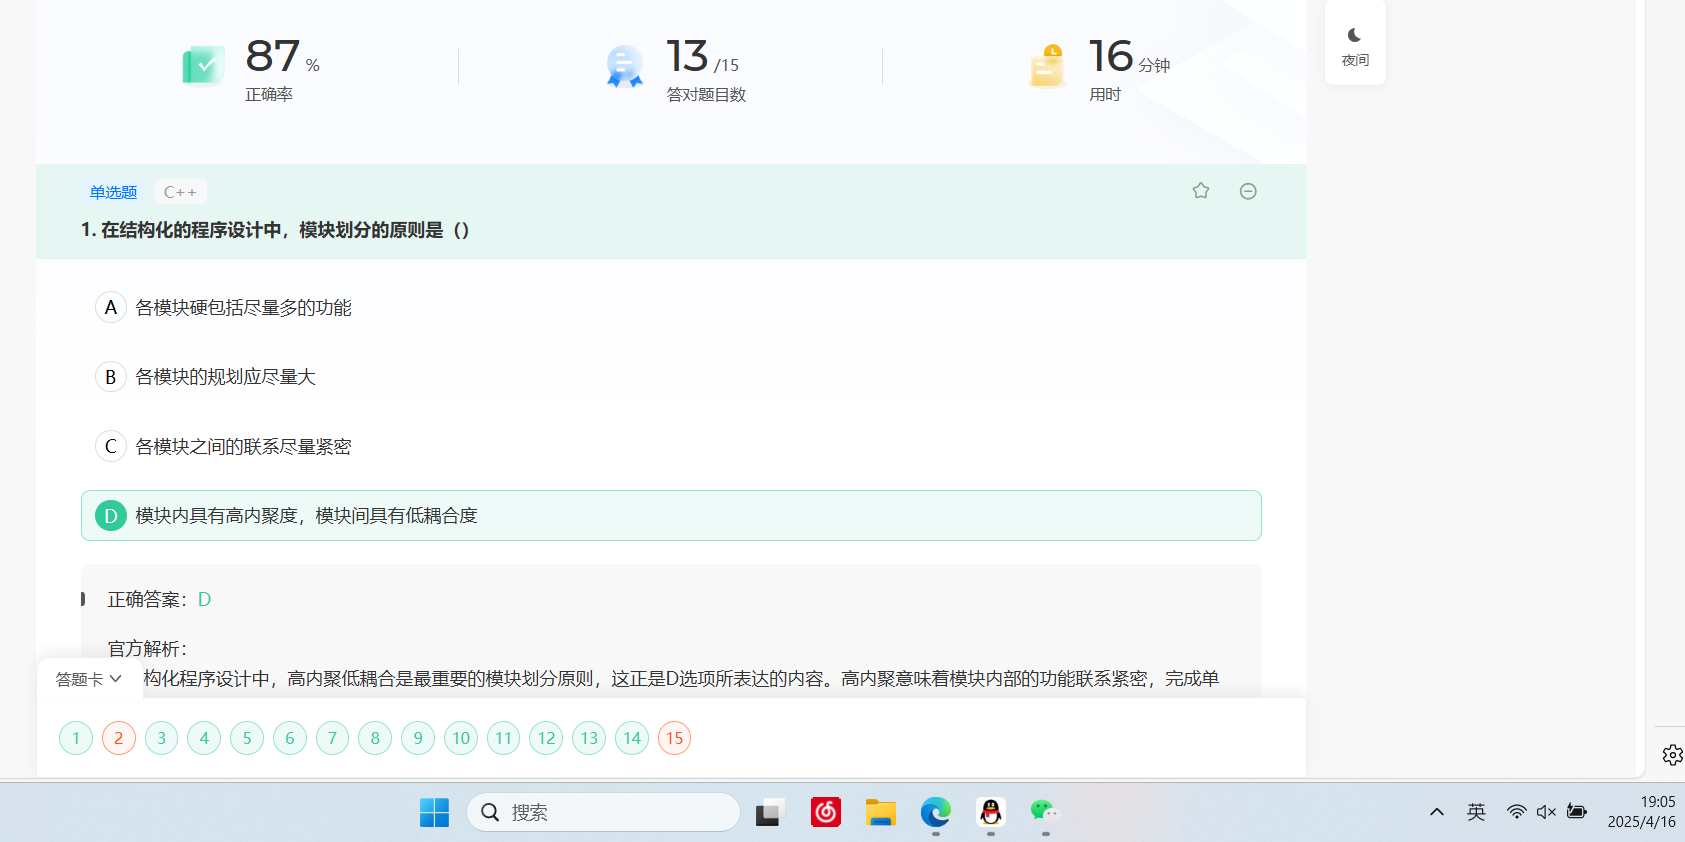This screenshot has width=1685, height=842.
Task: Open File Explorer from the taskbar
Action: pyautogui.click(x=880, y=812)
